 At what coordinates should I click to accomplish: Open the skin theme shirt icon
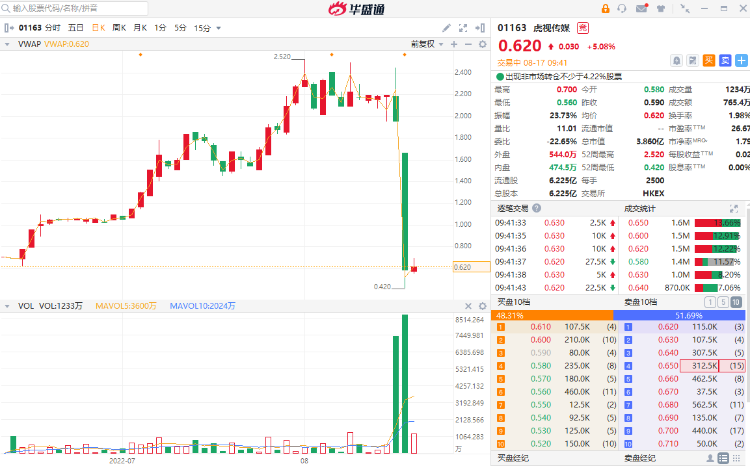[x=661, y=9]
